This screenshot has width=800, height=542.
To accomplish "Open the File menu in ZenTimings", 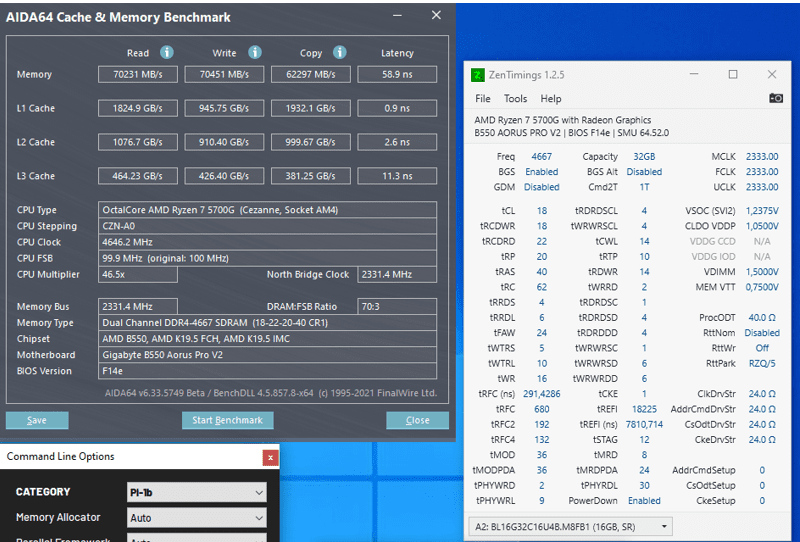I will point(483,98).
